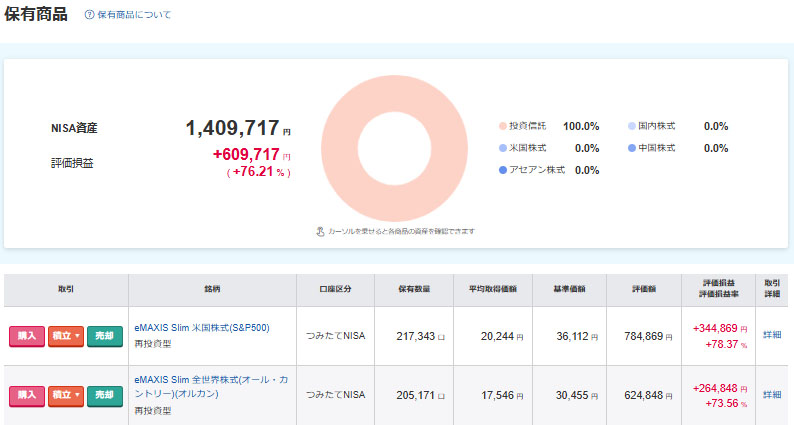This screenshot has width=794, height=425.
Task: Select the 米国株式 legend dot
Action: point(502,148)
